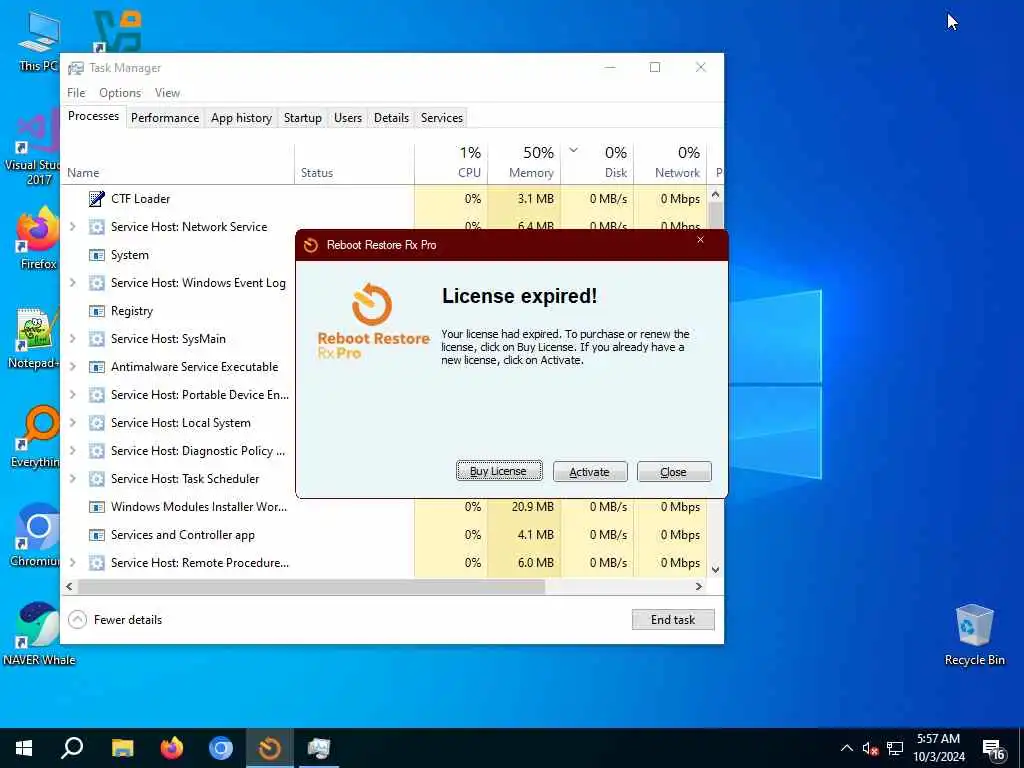Switch to the Services tab
This screenshot has height=768, width=1024.
point(442,118)
